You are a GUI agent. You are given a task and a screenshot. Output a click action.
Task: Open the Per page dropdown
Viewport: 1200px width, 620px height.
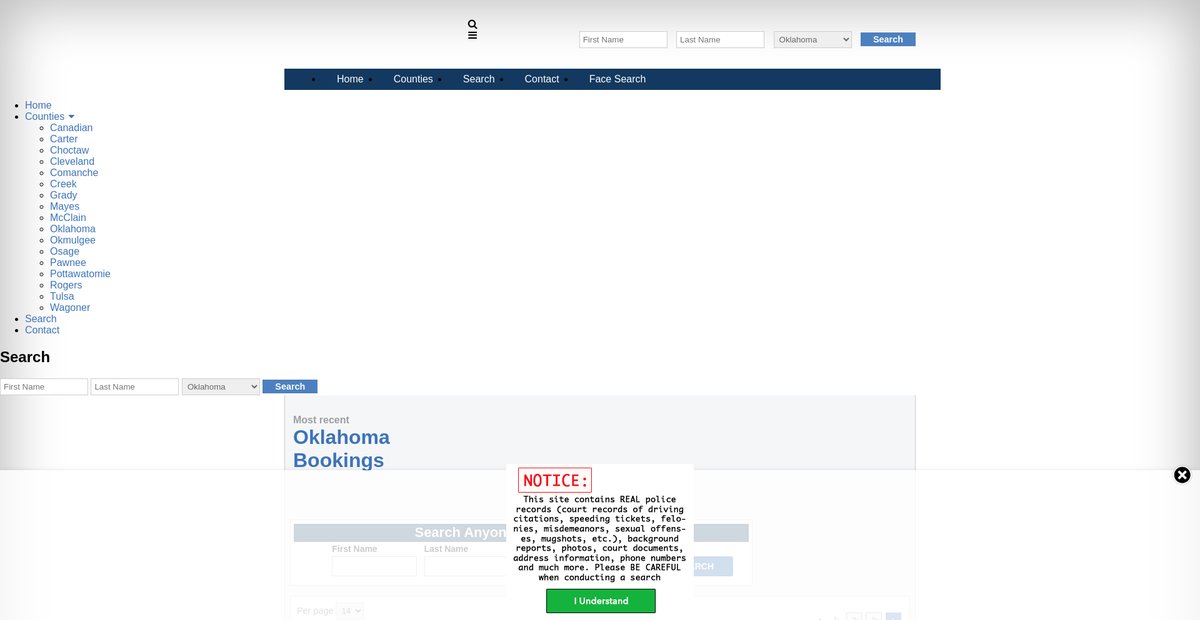click(350, 611)
